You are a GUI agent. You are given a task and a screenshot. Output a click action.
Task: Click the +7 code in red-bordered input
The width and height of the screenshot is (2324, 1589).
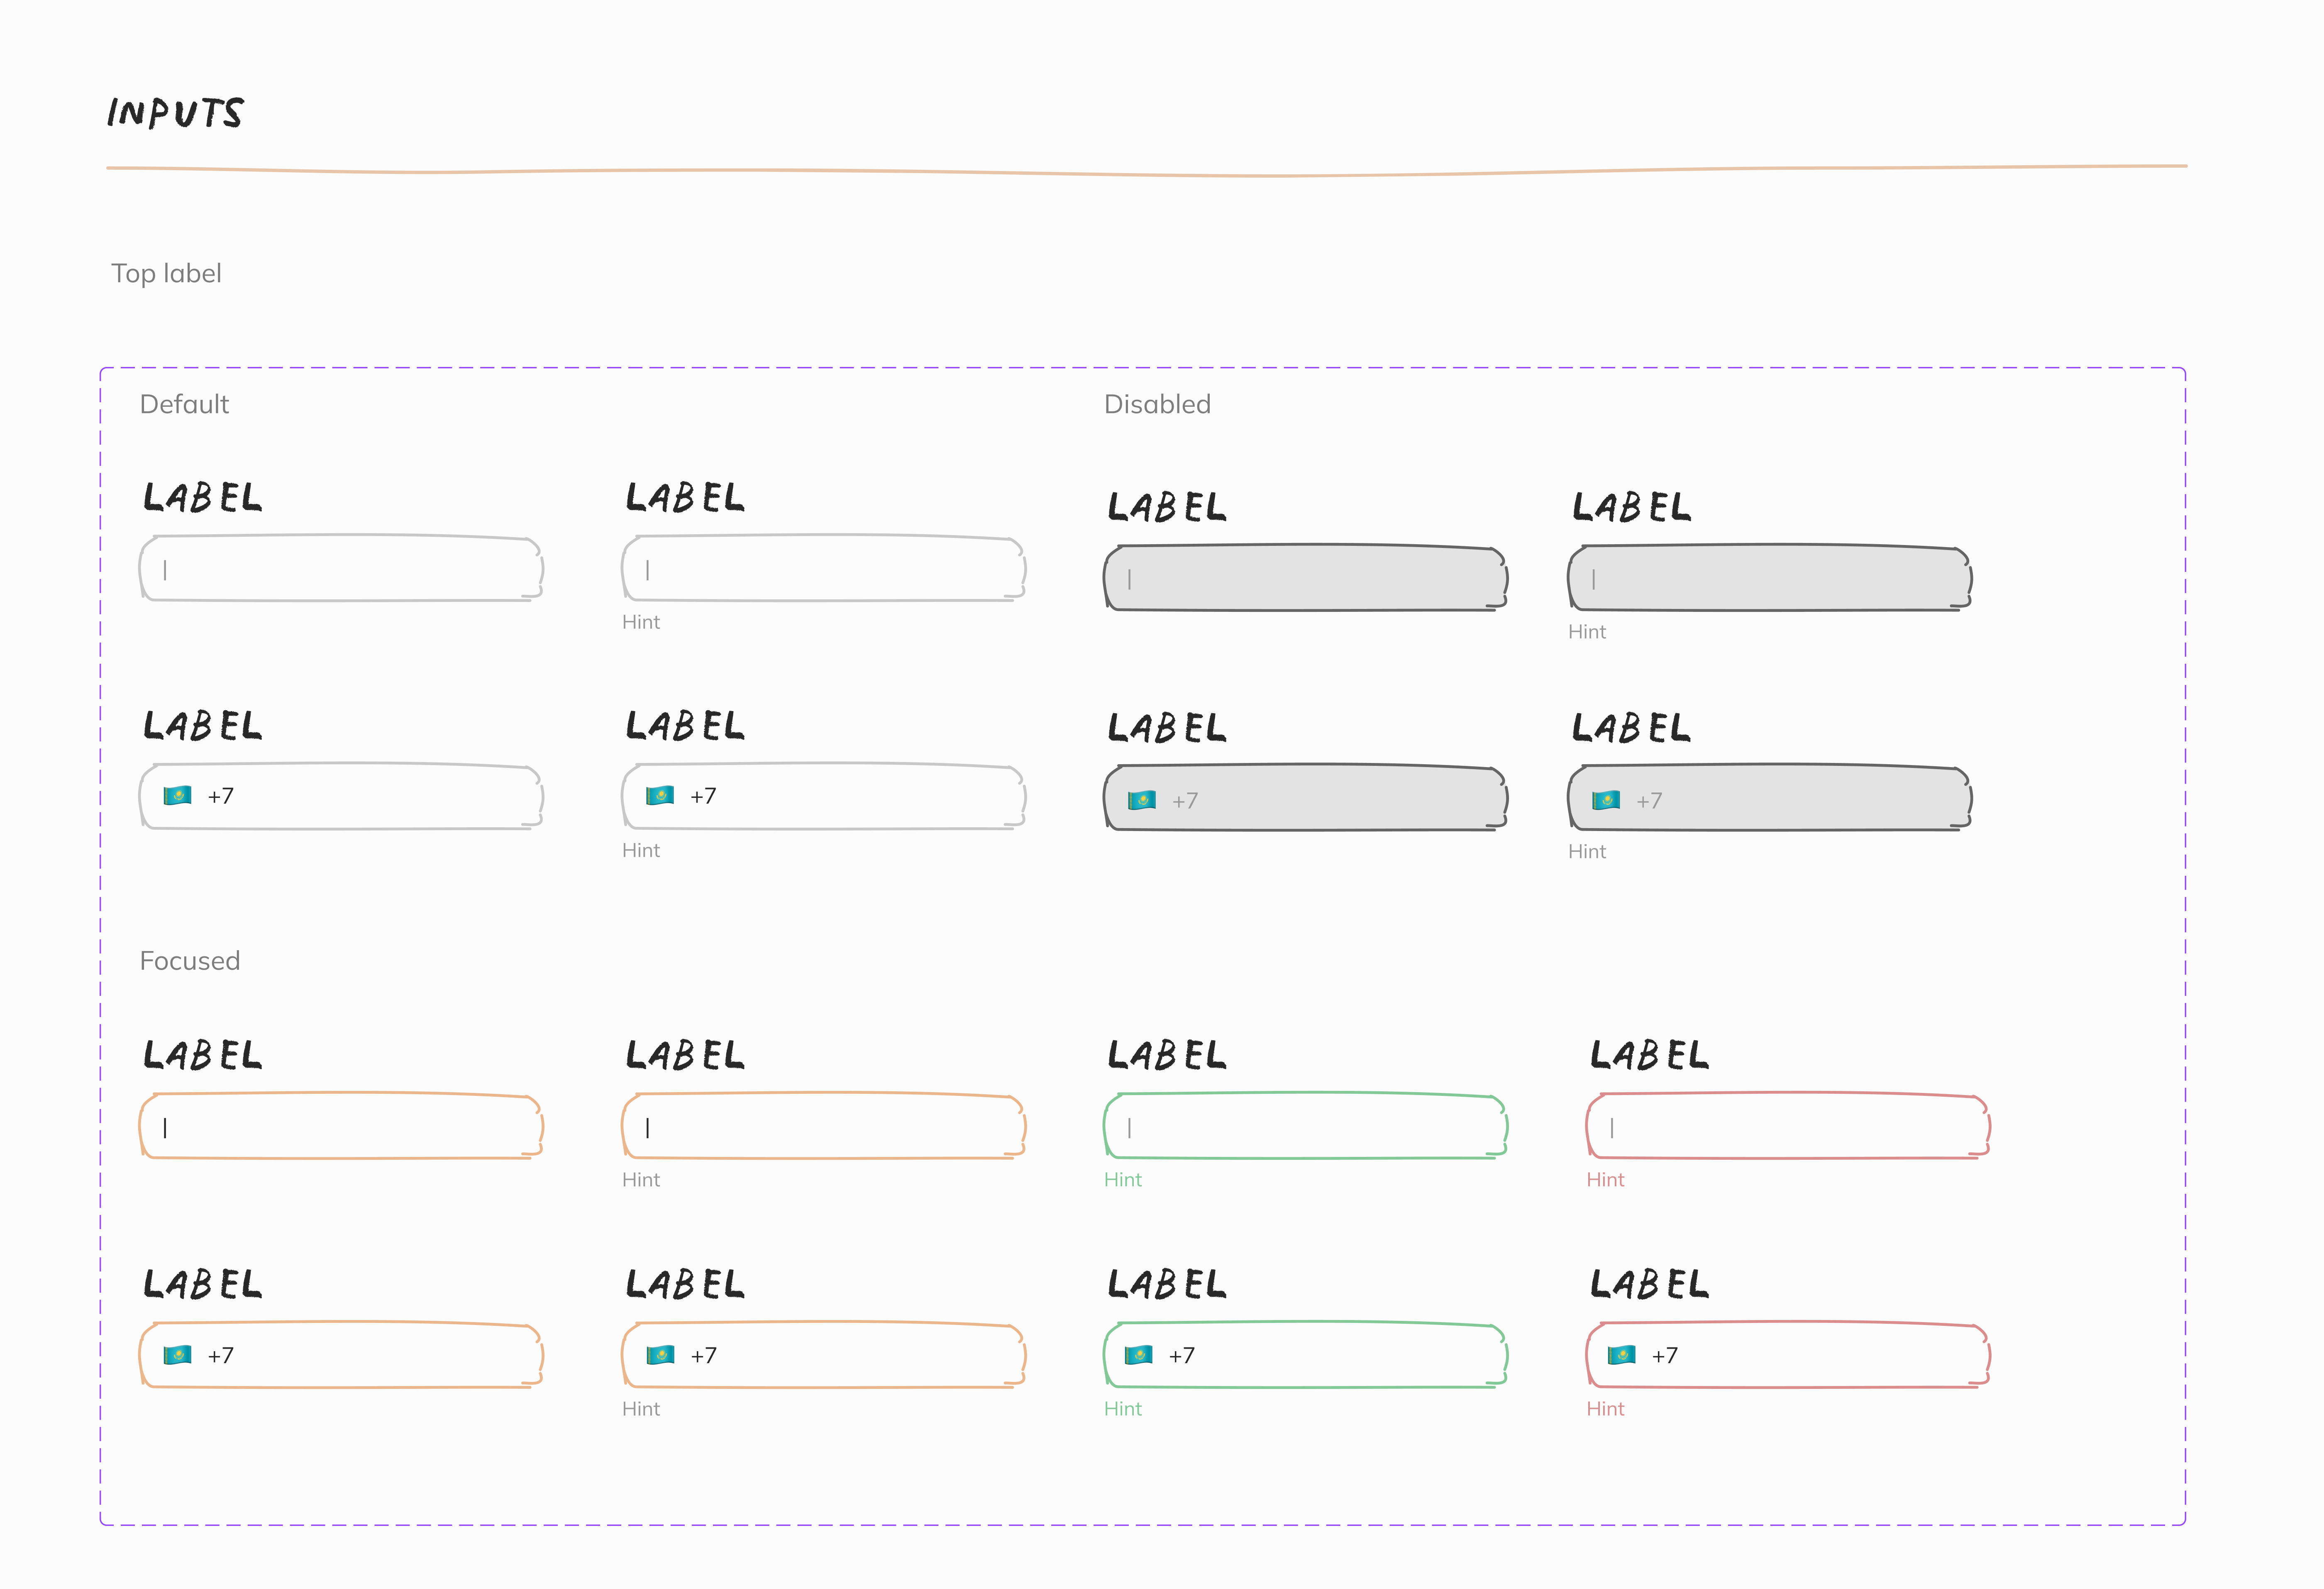pyautogui.click(x=1664, y=1356)
